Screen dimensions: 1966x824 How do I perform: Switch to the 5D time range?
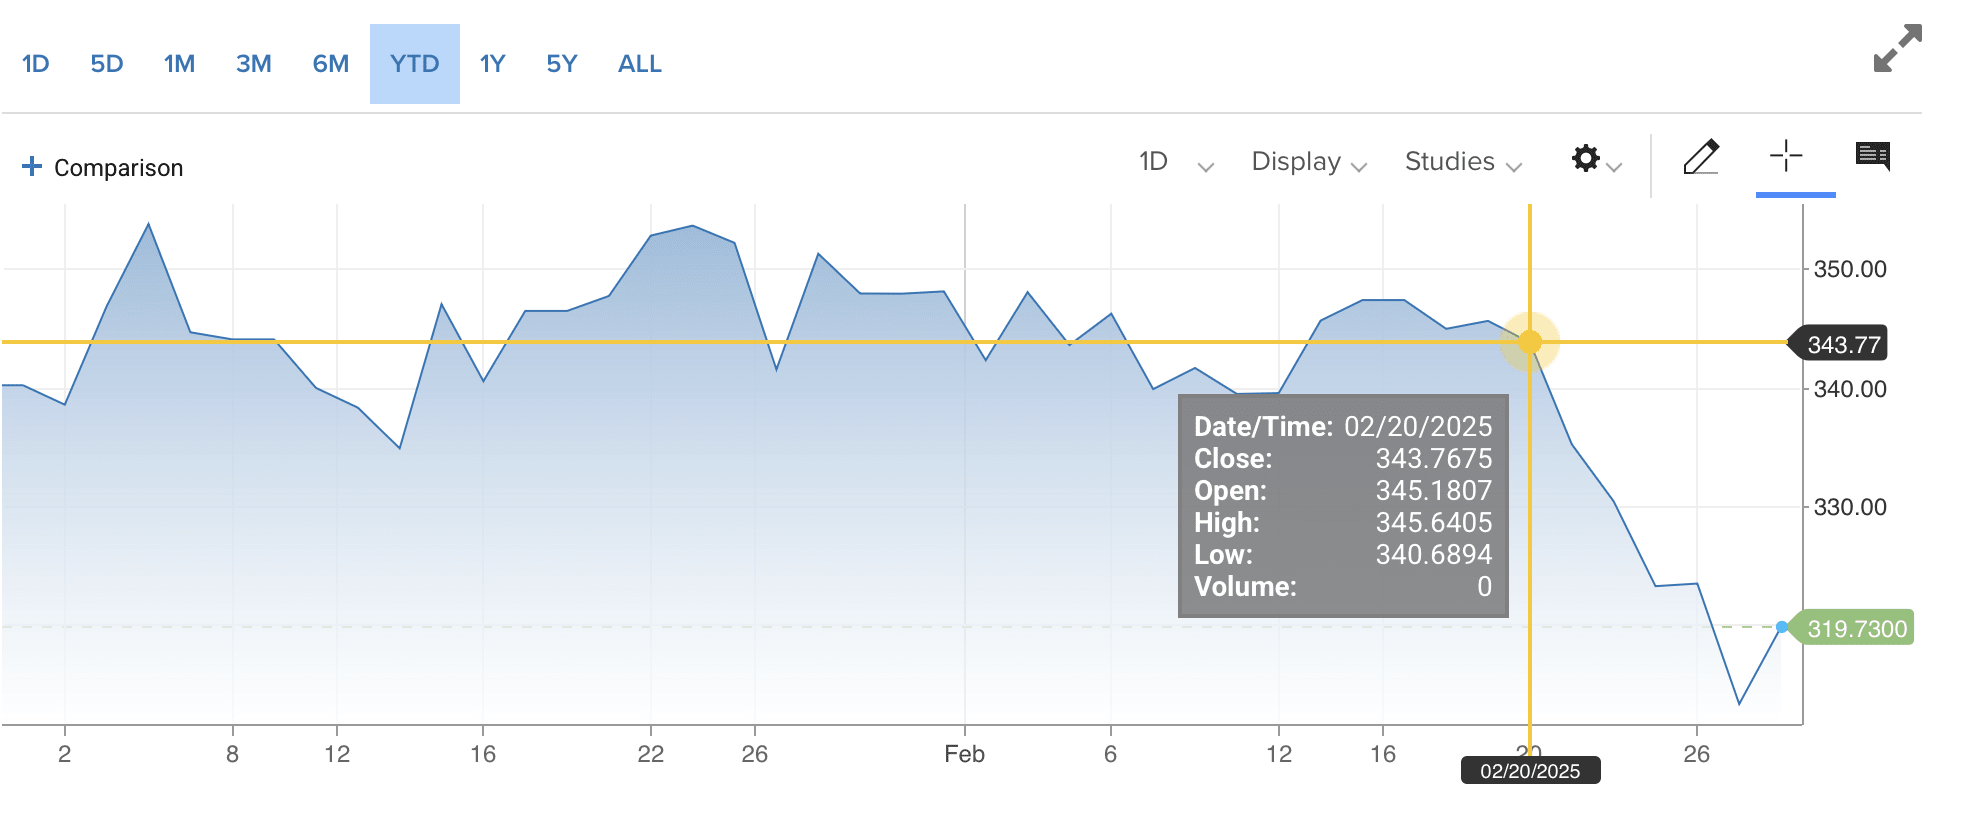tap(107, 64)
